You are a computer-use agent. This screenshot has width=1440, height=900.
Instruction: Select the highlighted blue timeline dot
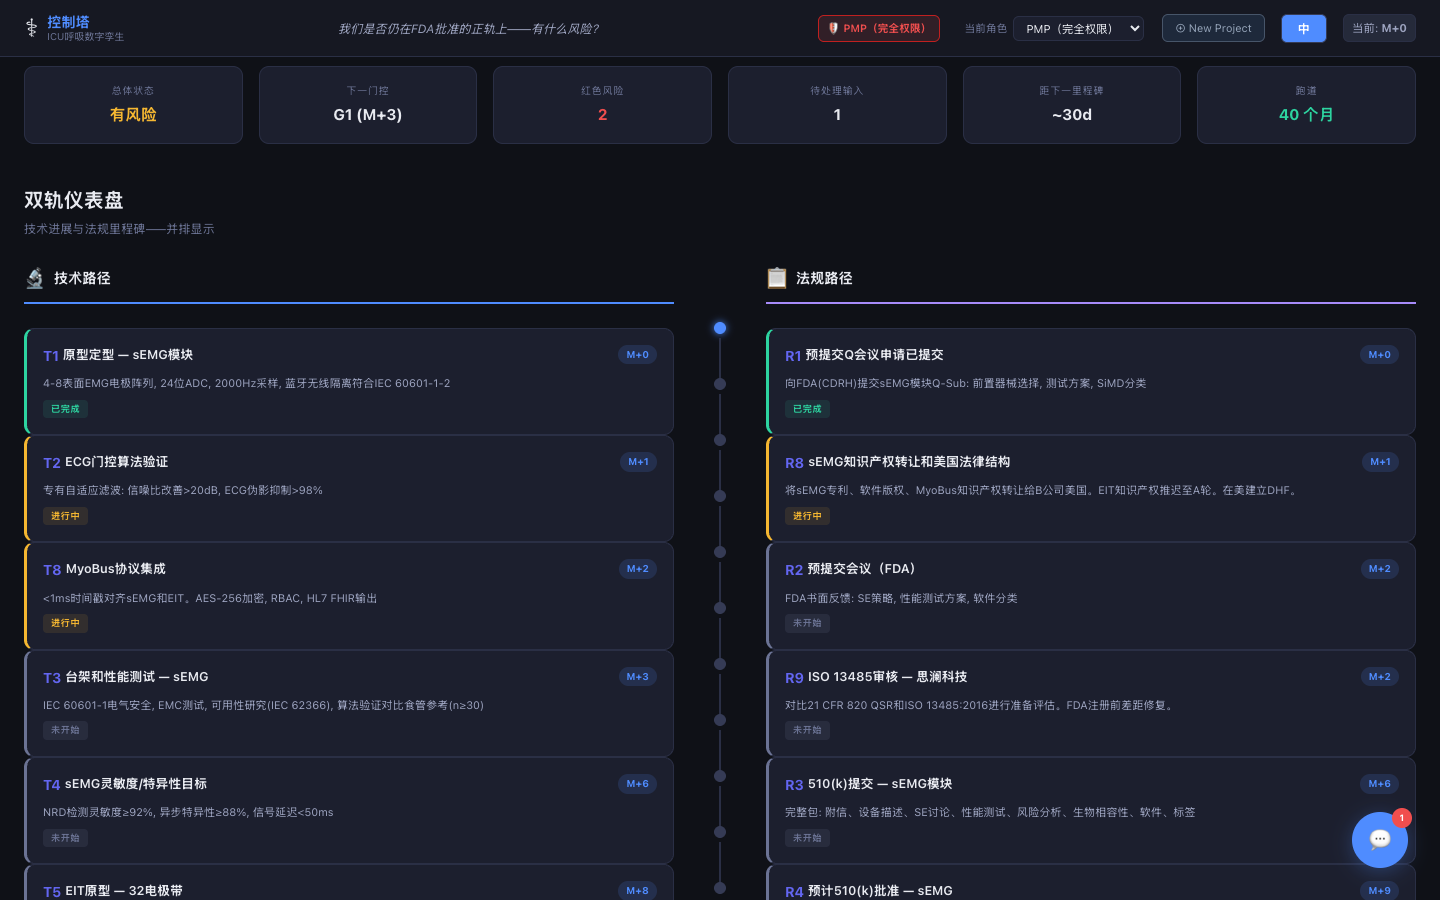click(x=720, y=328)
